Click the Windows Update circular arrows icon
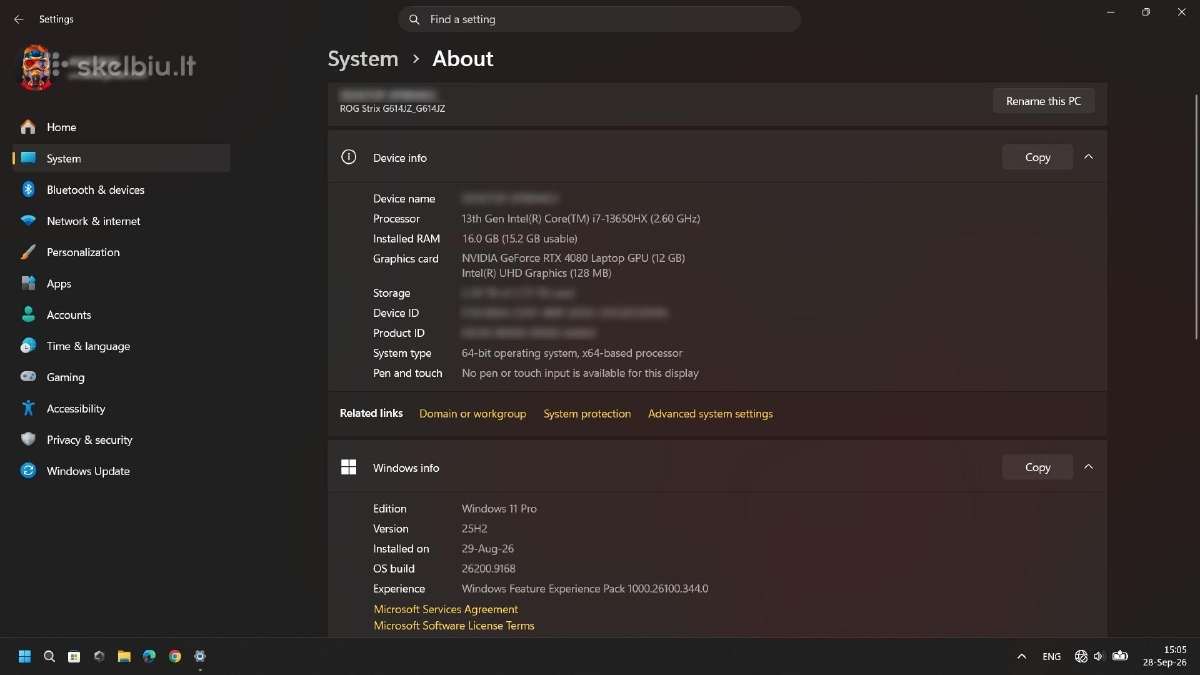The width and height of the screenshot is (1200, 675). pyautogui.click(x=28, y=471)
